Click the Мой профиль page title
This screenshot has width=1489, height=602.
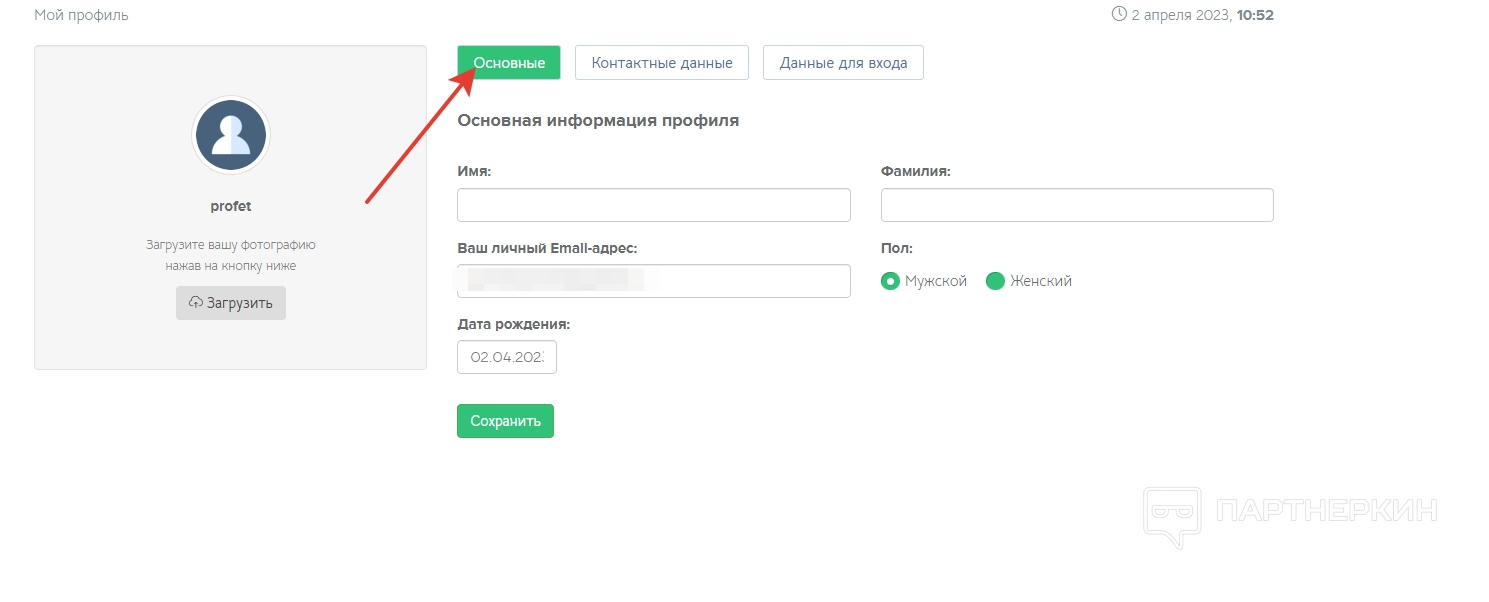81,15
